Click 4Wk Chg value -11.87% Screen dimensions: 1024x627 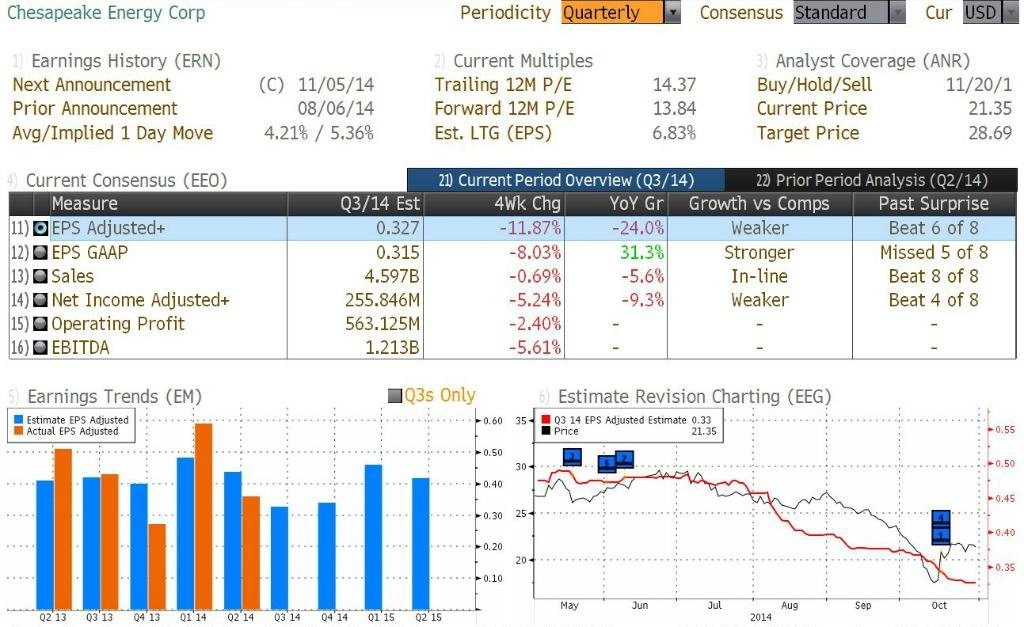click(x=530, y=228)
